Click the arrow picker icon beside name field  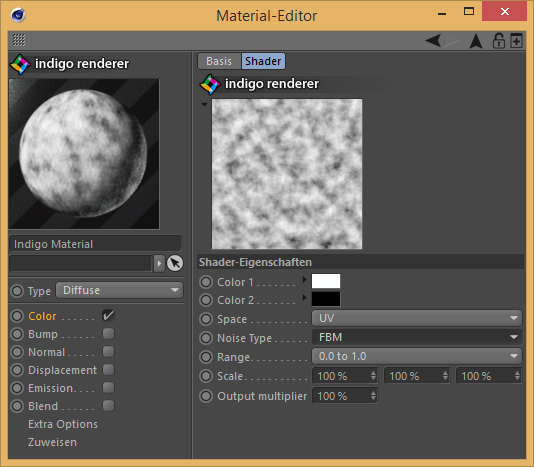pos(175,263)
